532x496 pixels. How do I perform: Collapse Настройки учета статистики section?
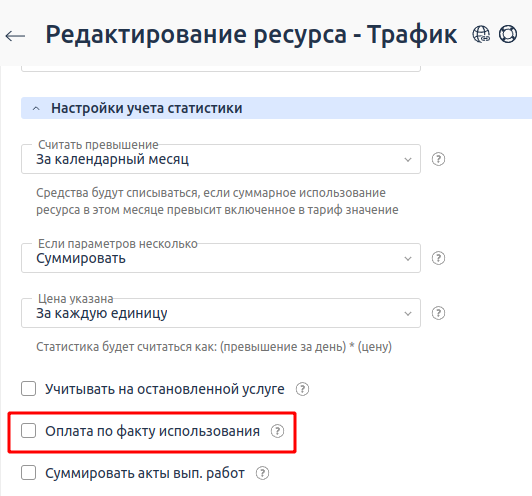(x=36, y=109)
